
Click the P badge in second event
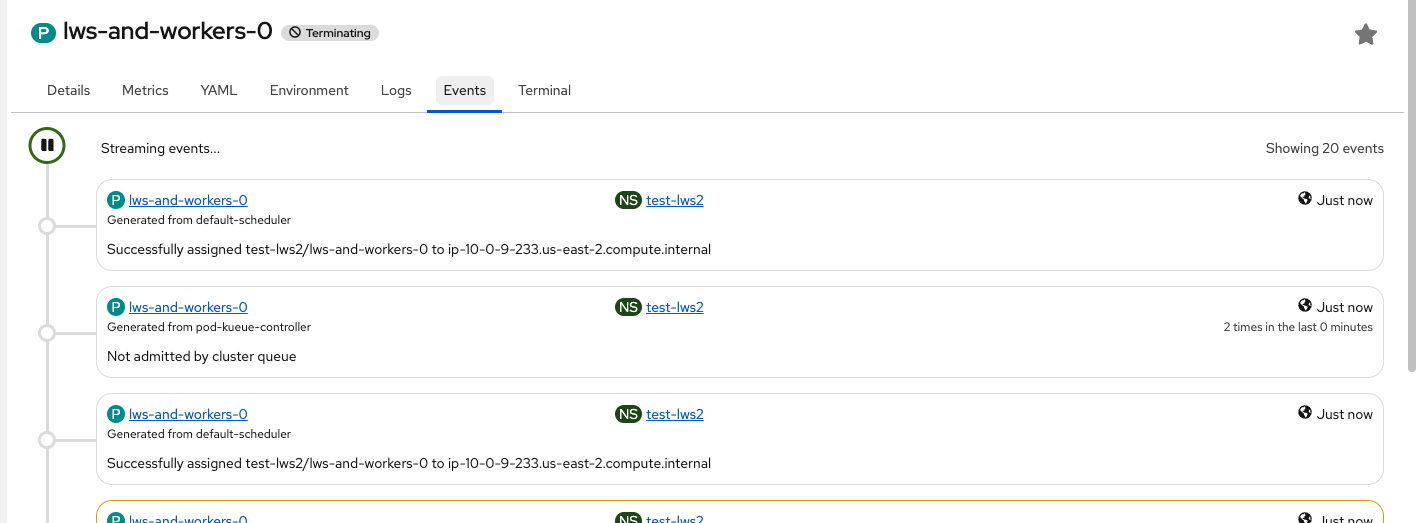[116, 307]
